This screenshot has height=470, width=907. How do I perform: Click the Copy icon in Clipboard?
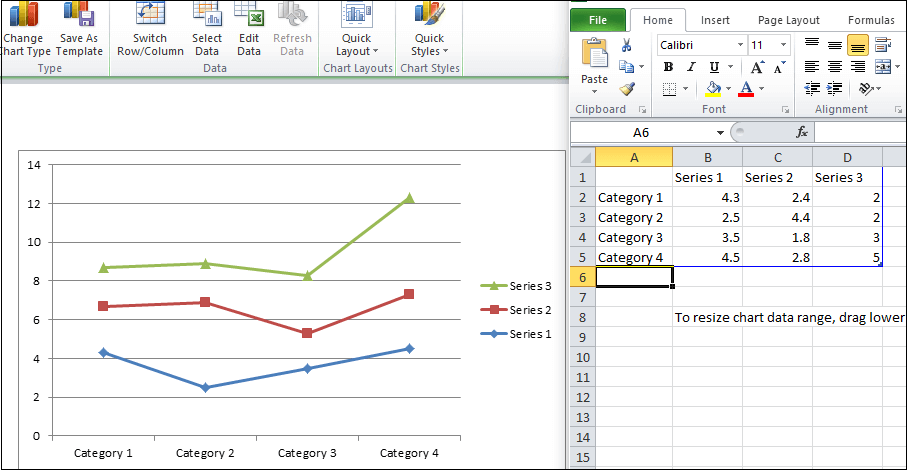point(626,66)
